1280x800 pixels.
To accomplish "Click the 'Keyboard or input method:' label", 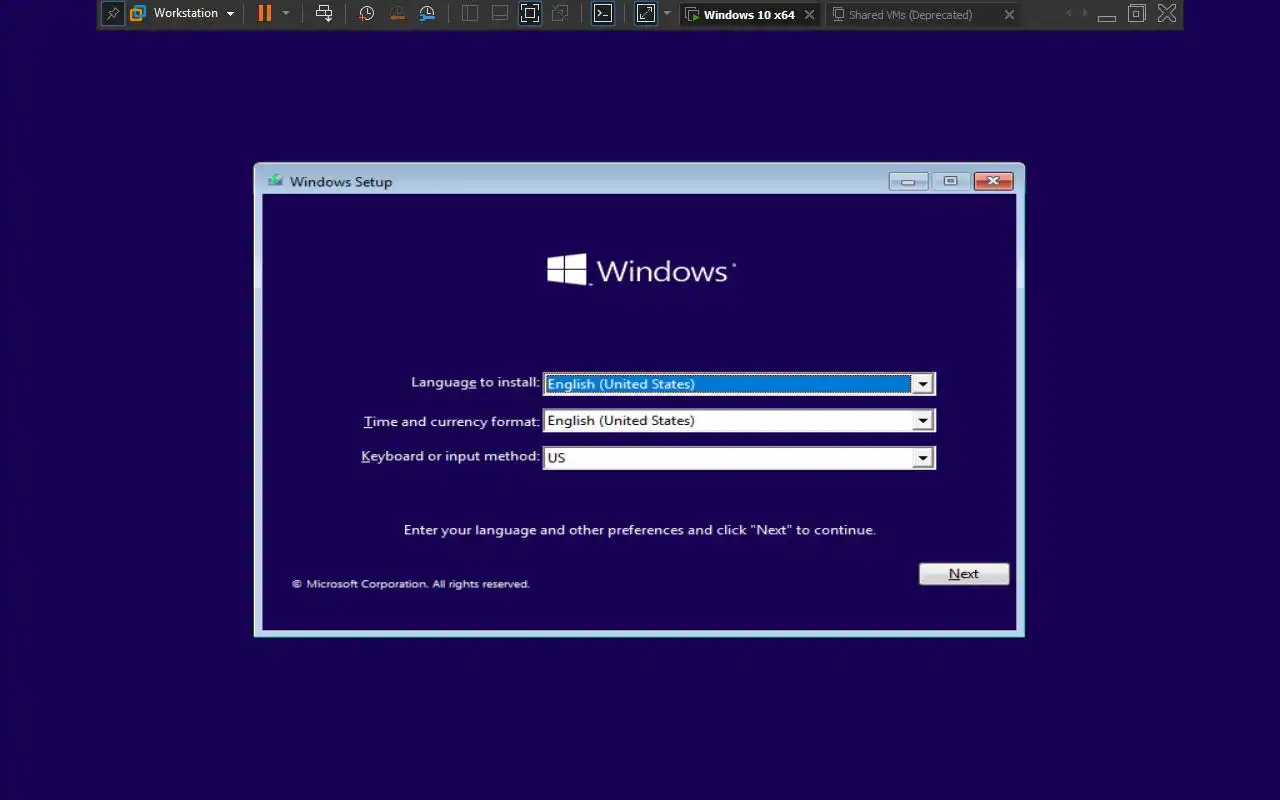I will [450, 457].
